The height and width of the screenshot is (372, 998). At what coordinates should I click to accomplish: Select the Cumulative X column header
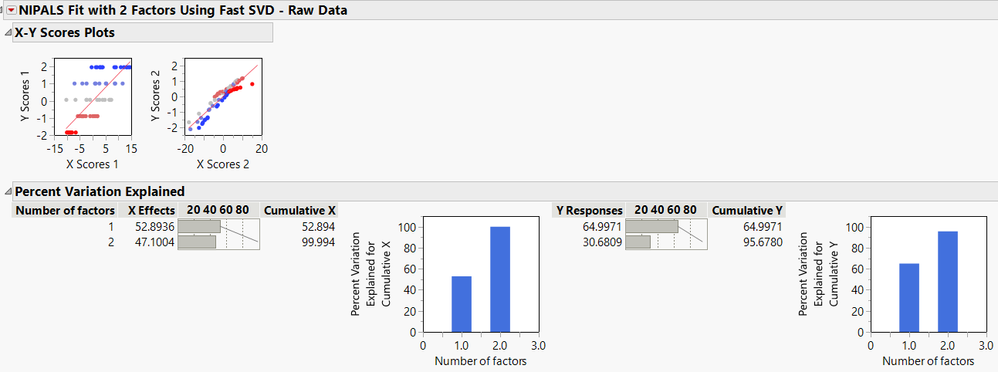click(x=300, y=210)
